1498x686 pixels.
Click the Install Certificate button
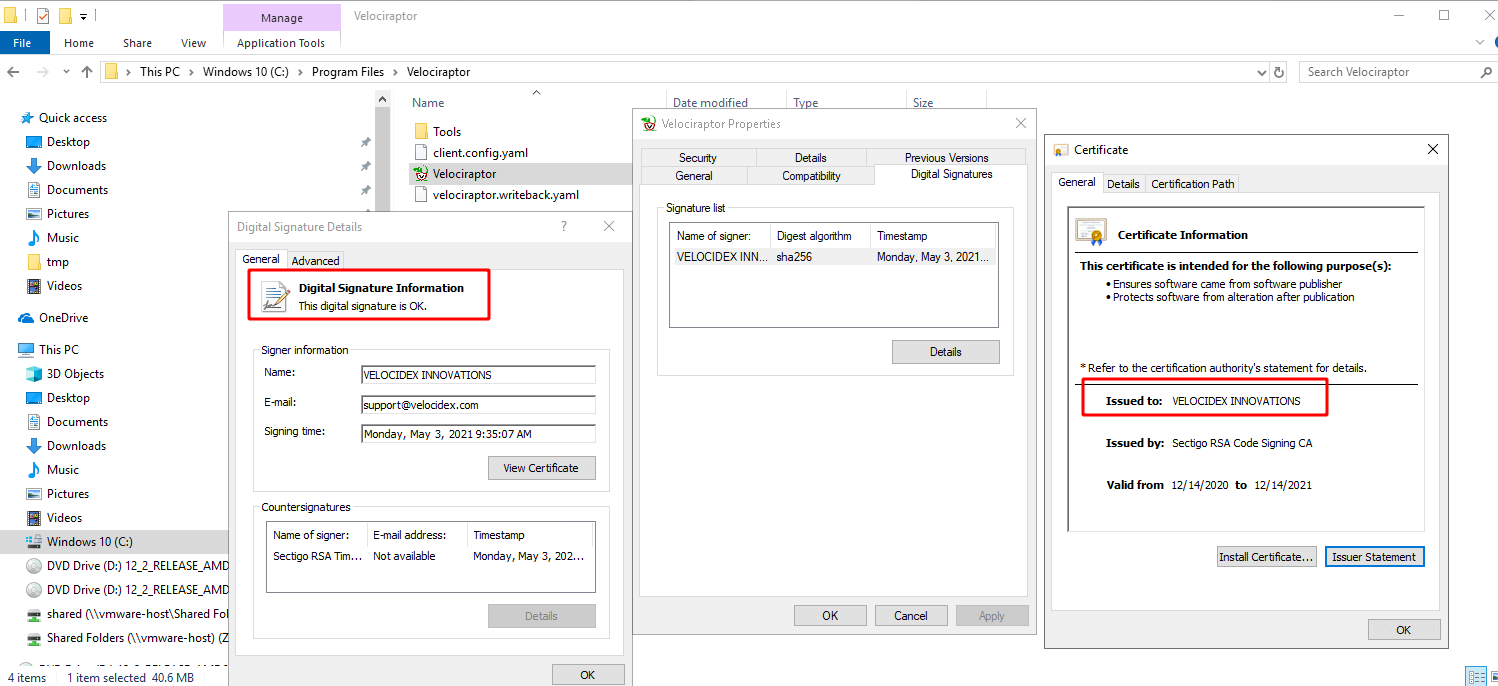pyautogui.click(x=1265, y=557)
